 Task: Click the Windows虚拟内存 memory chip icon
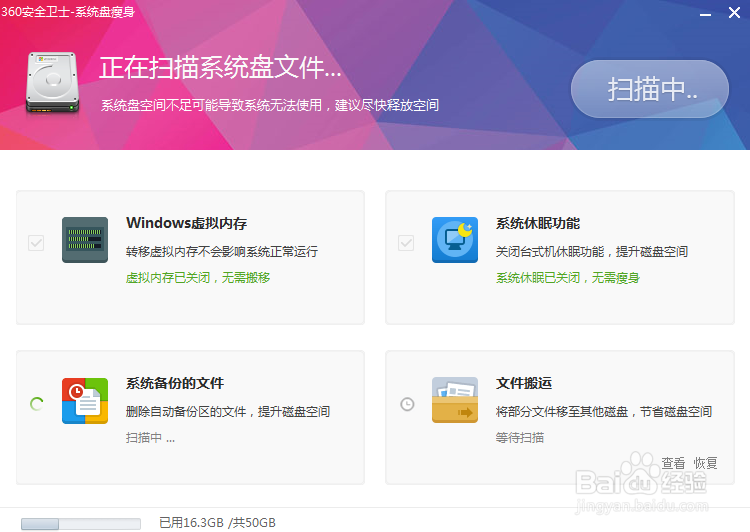tap(85, 240)
